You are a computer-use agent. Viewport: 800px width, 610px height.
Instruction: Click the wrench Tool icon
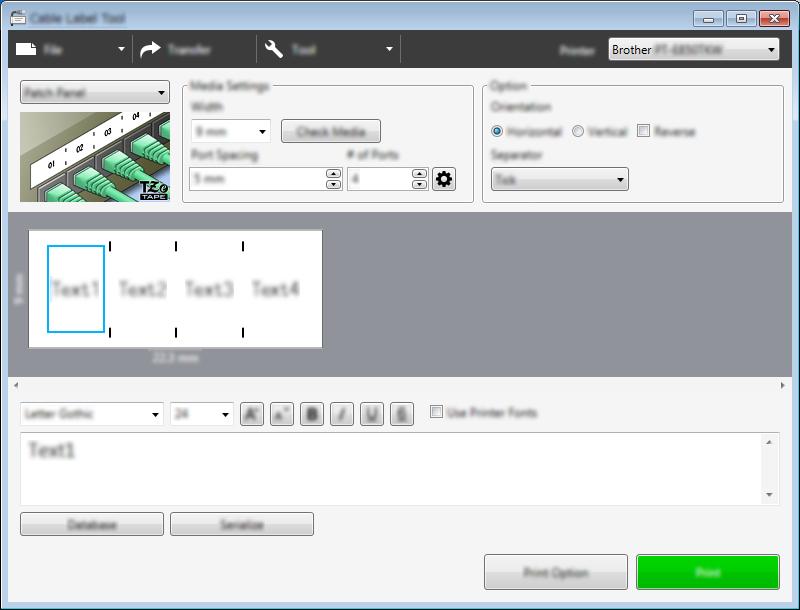[274, 49]
